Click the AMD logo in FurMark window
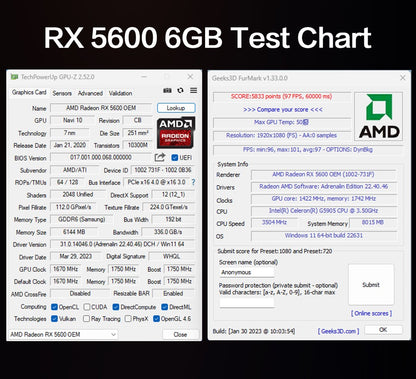 click(379, 116)
